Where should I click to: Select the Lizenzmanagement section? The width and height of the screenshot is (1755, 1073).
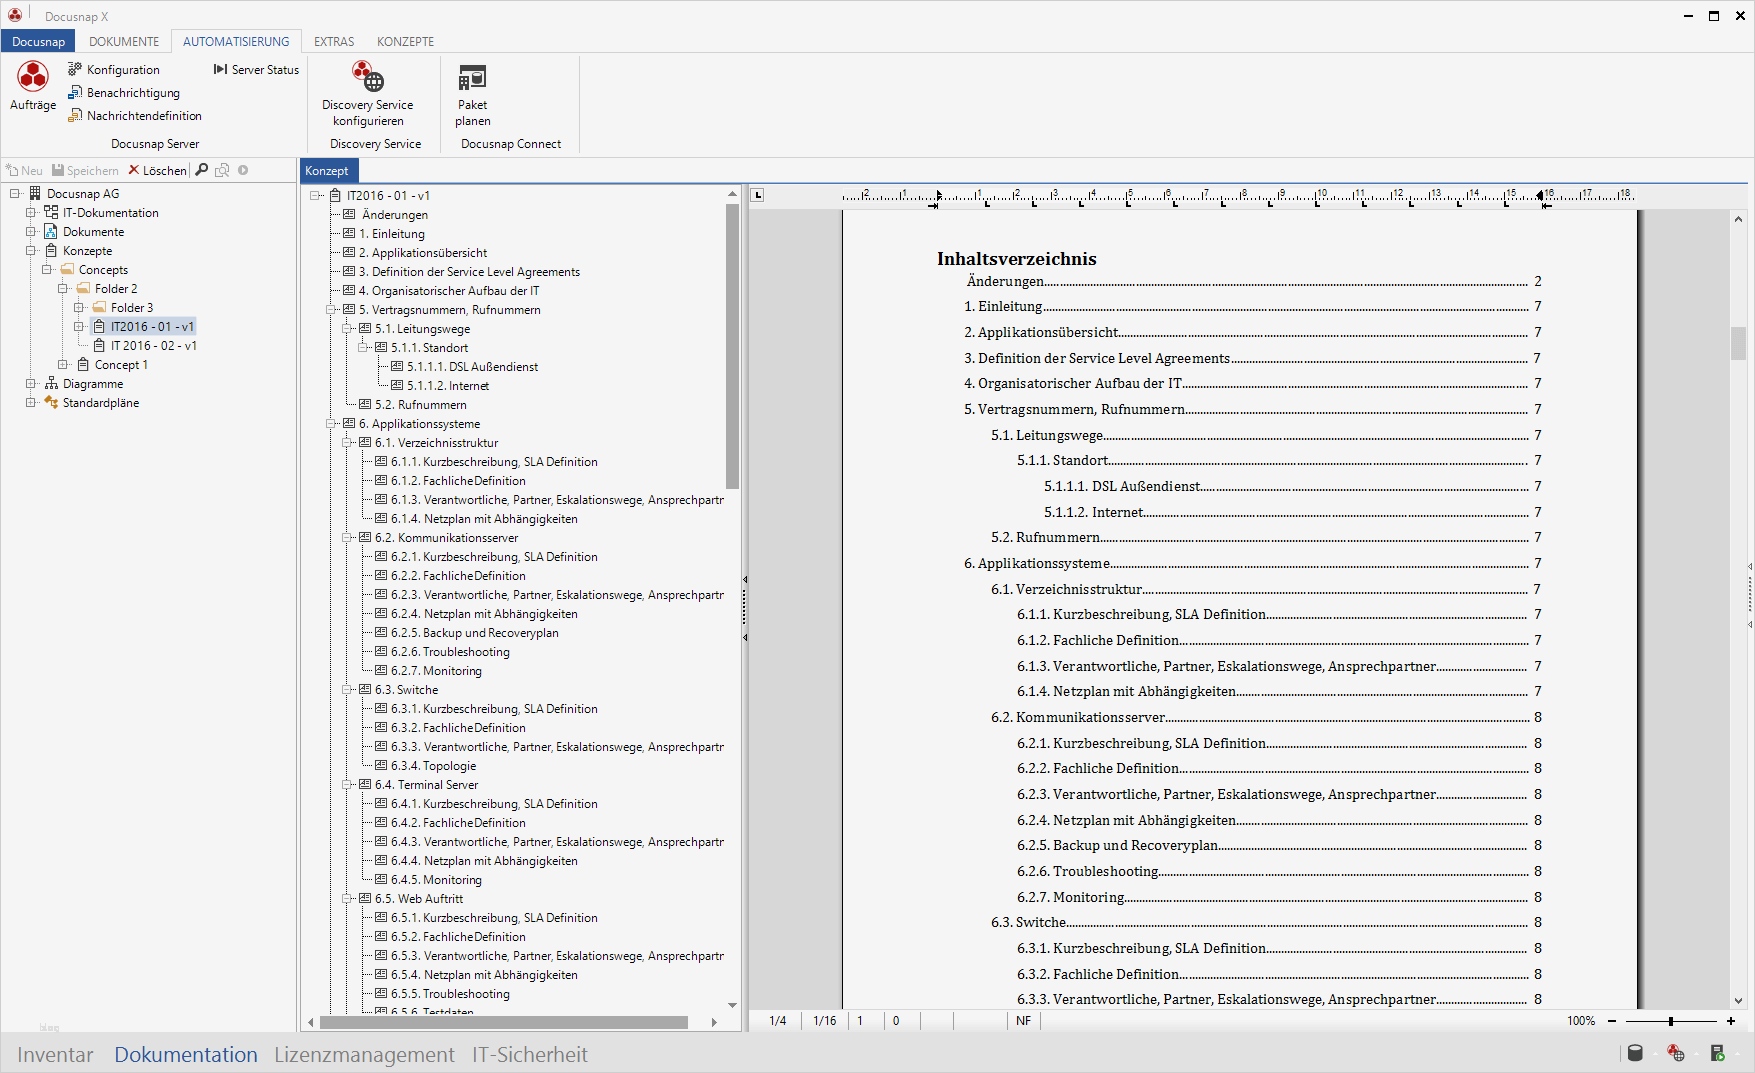pyautogui.click(x=363, y=1054)
